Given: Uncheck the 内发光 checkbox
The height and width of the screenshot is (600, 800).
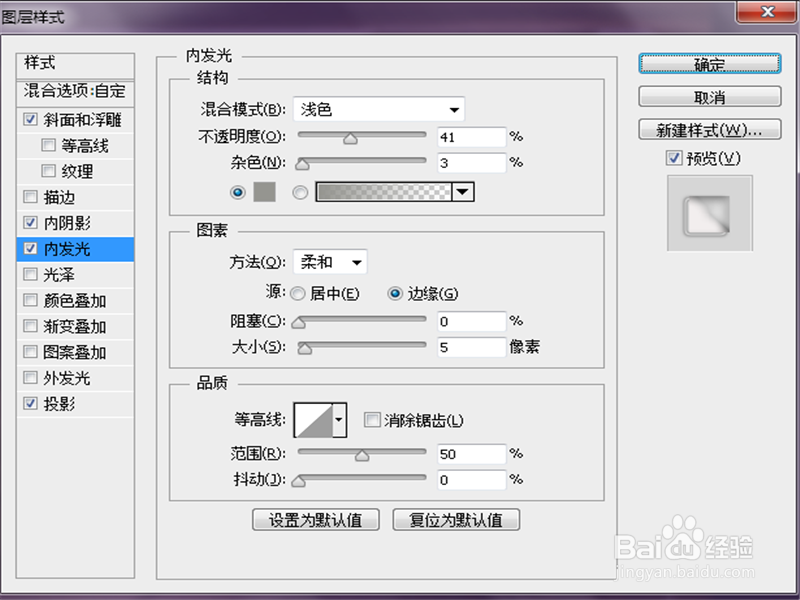Looking at the screenshot, I should coord(31,248).
